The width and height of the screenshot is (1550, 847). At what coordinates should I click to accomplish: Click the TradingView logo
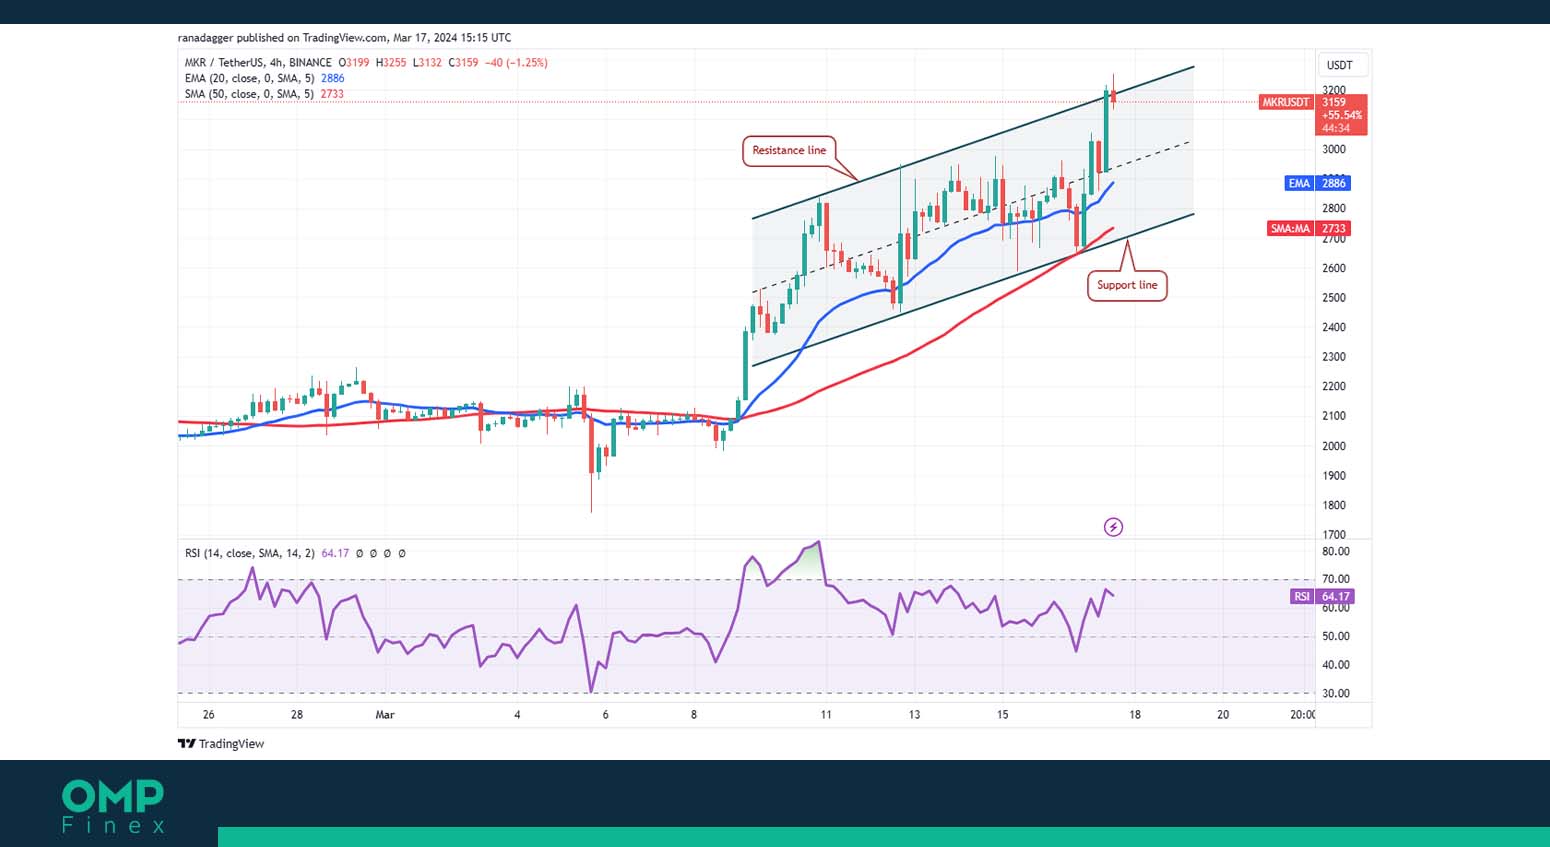coord(221,743)
